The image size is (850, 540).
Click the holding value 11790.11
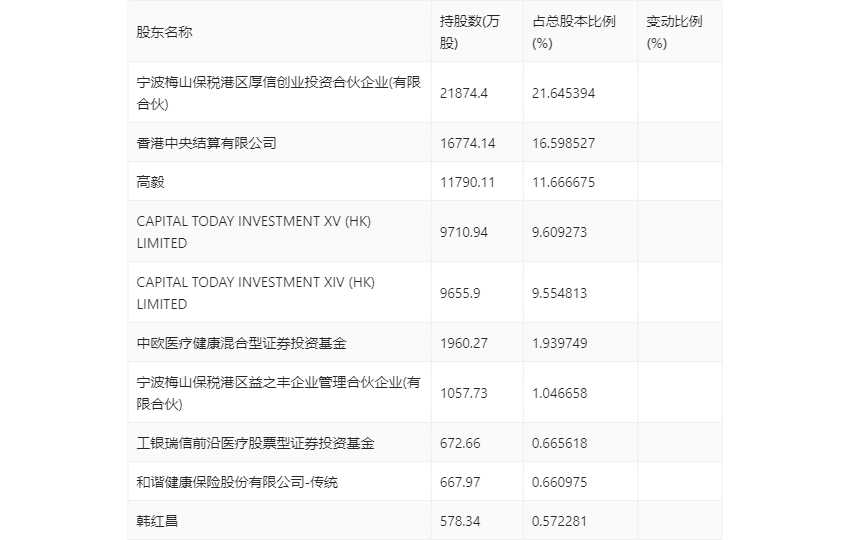click(467, 182)
